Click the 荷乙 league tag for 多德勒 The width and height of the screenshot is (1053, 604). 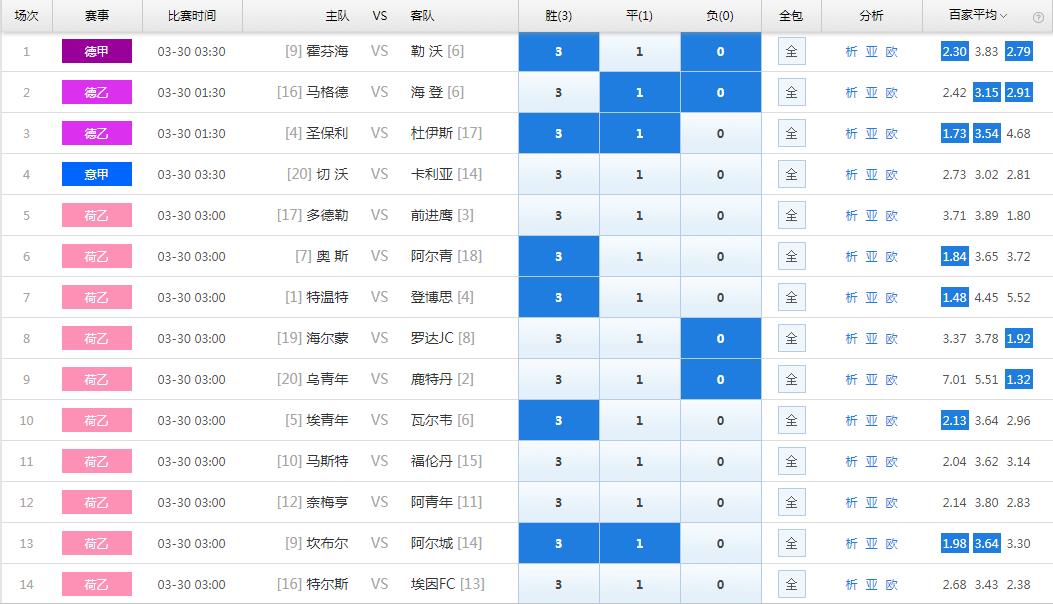[x=97, y=215]
